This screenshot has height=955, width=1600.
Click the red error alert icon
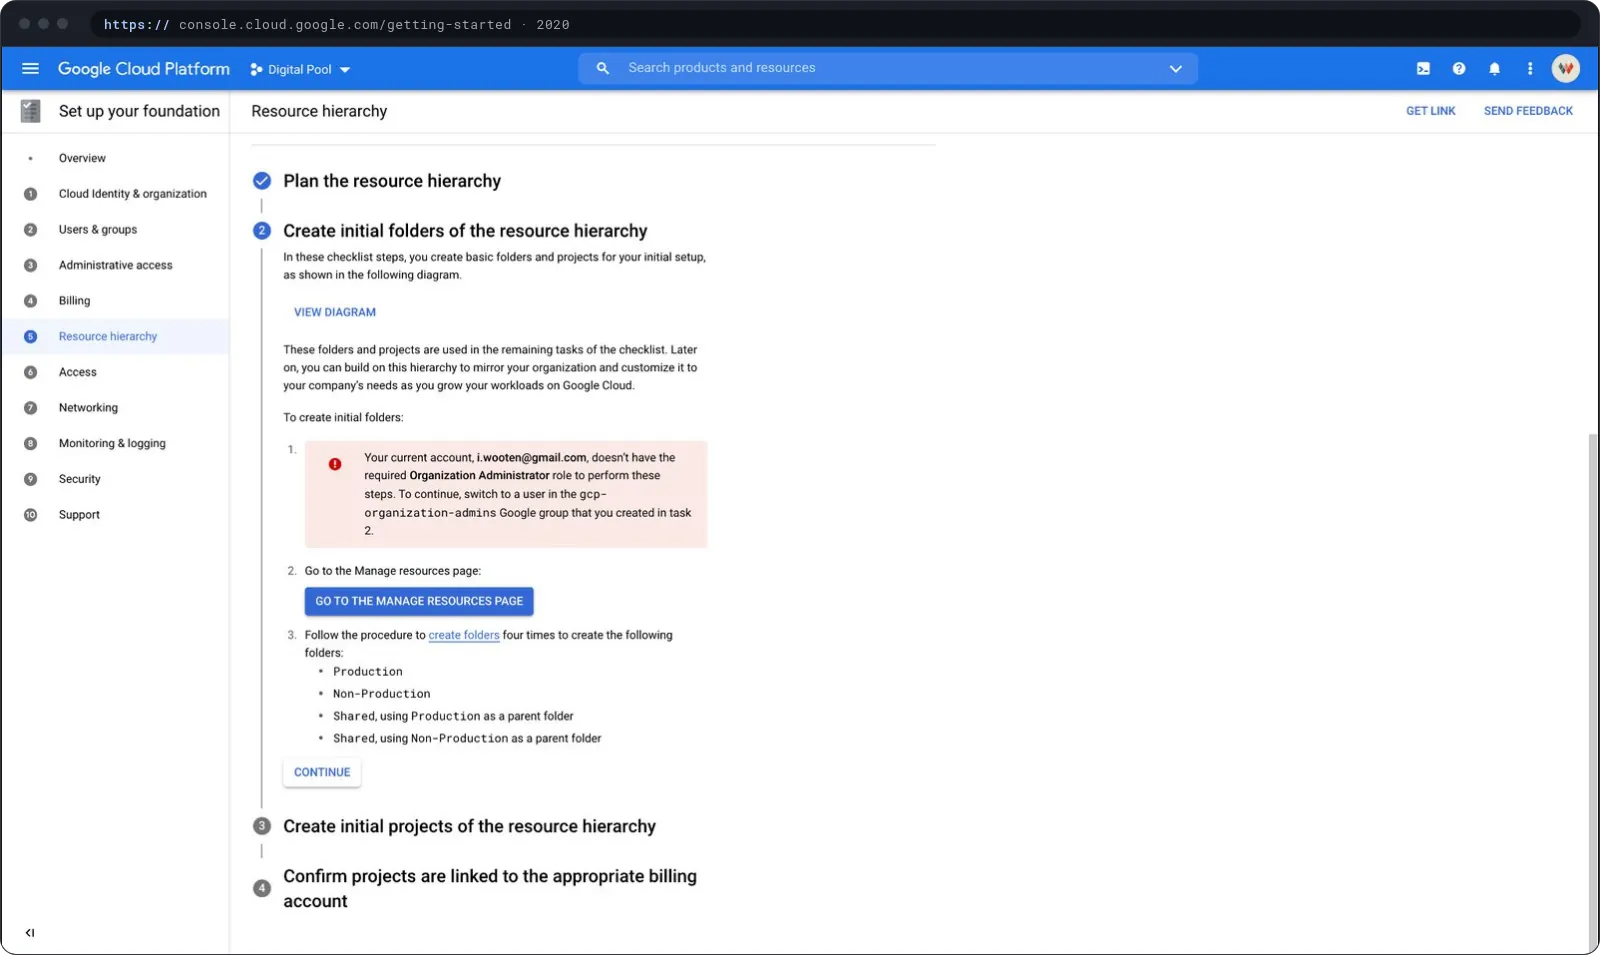pos(335,464)
